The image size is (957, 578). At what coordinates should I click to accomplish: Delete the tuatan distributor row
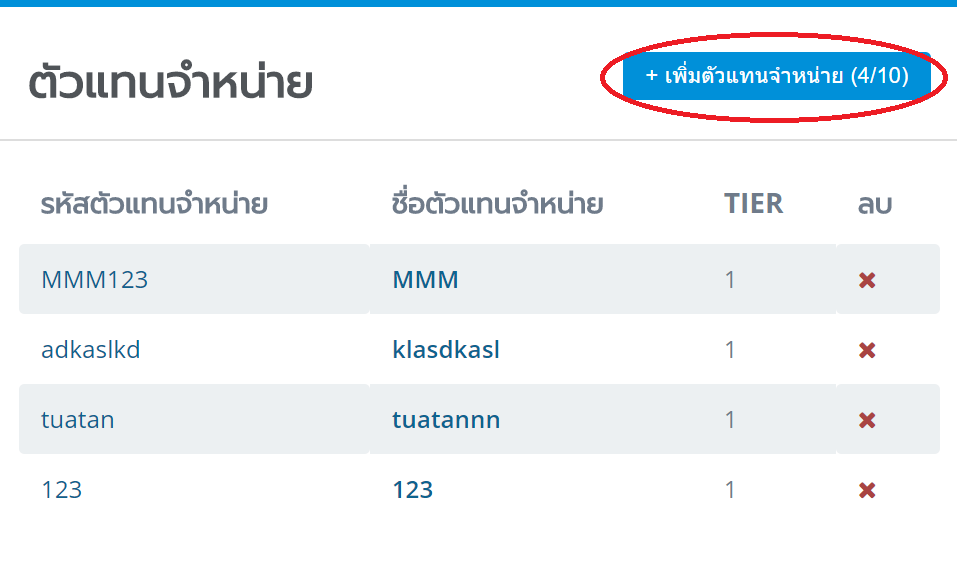click(x=867, y=420)
